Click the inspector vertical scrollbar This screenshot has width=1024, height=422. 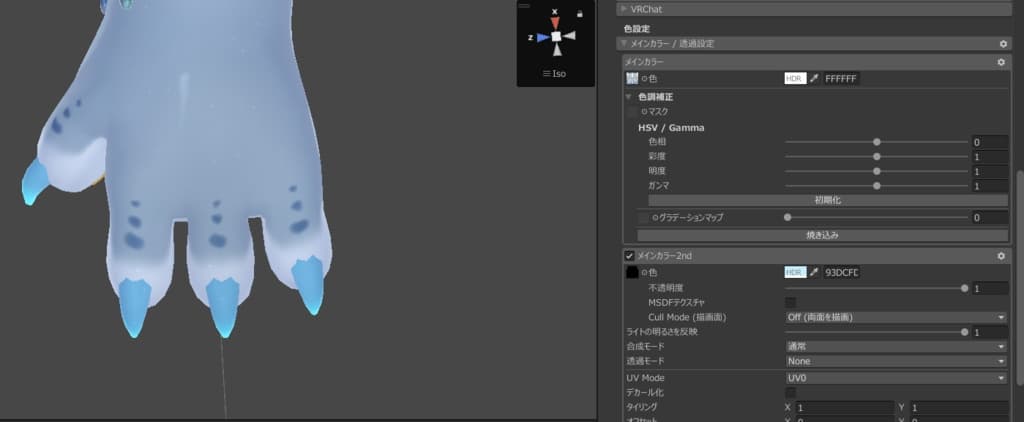pyautogui.click(x=1020, y=278)
